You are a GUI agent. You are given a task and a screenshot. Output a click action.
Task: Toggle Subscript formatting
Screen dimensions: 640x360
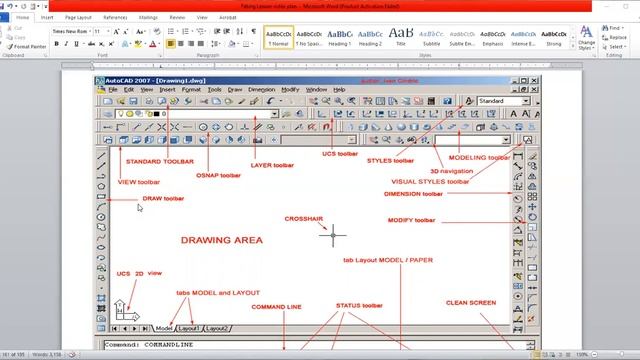[x=102, y=44]
